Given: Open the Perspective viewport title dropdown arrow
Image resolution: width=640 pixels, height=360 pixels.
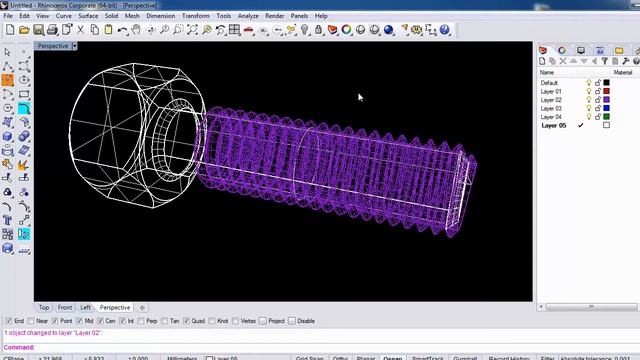Looking at the screenshot, I should [74, 46].
